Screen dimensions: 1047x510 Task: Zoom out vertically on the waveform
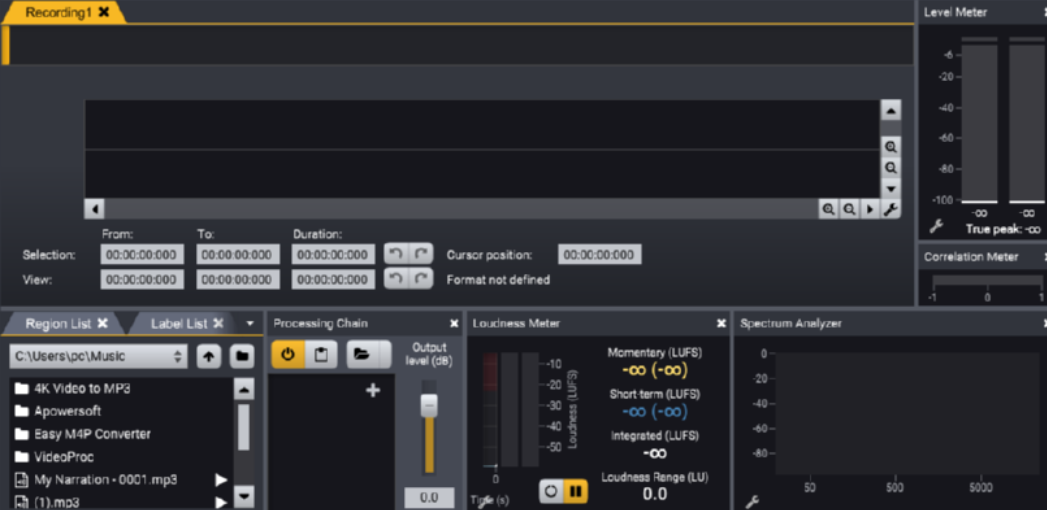pyautogui.click(x=891, y=168)
